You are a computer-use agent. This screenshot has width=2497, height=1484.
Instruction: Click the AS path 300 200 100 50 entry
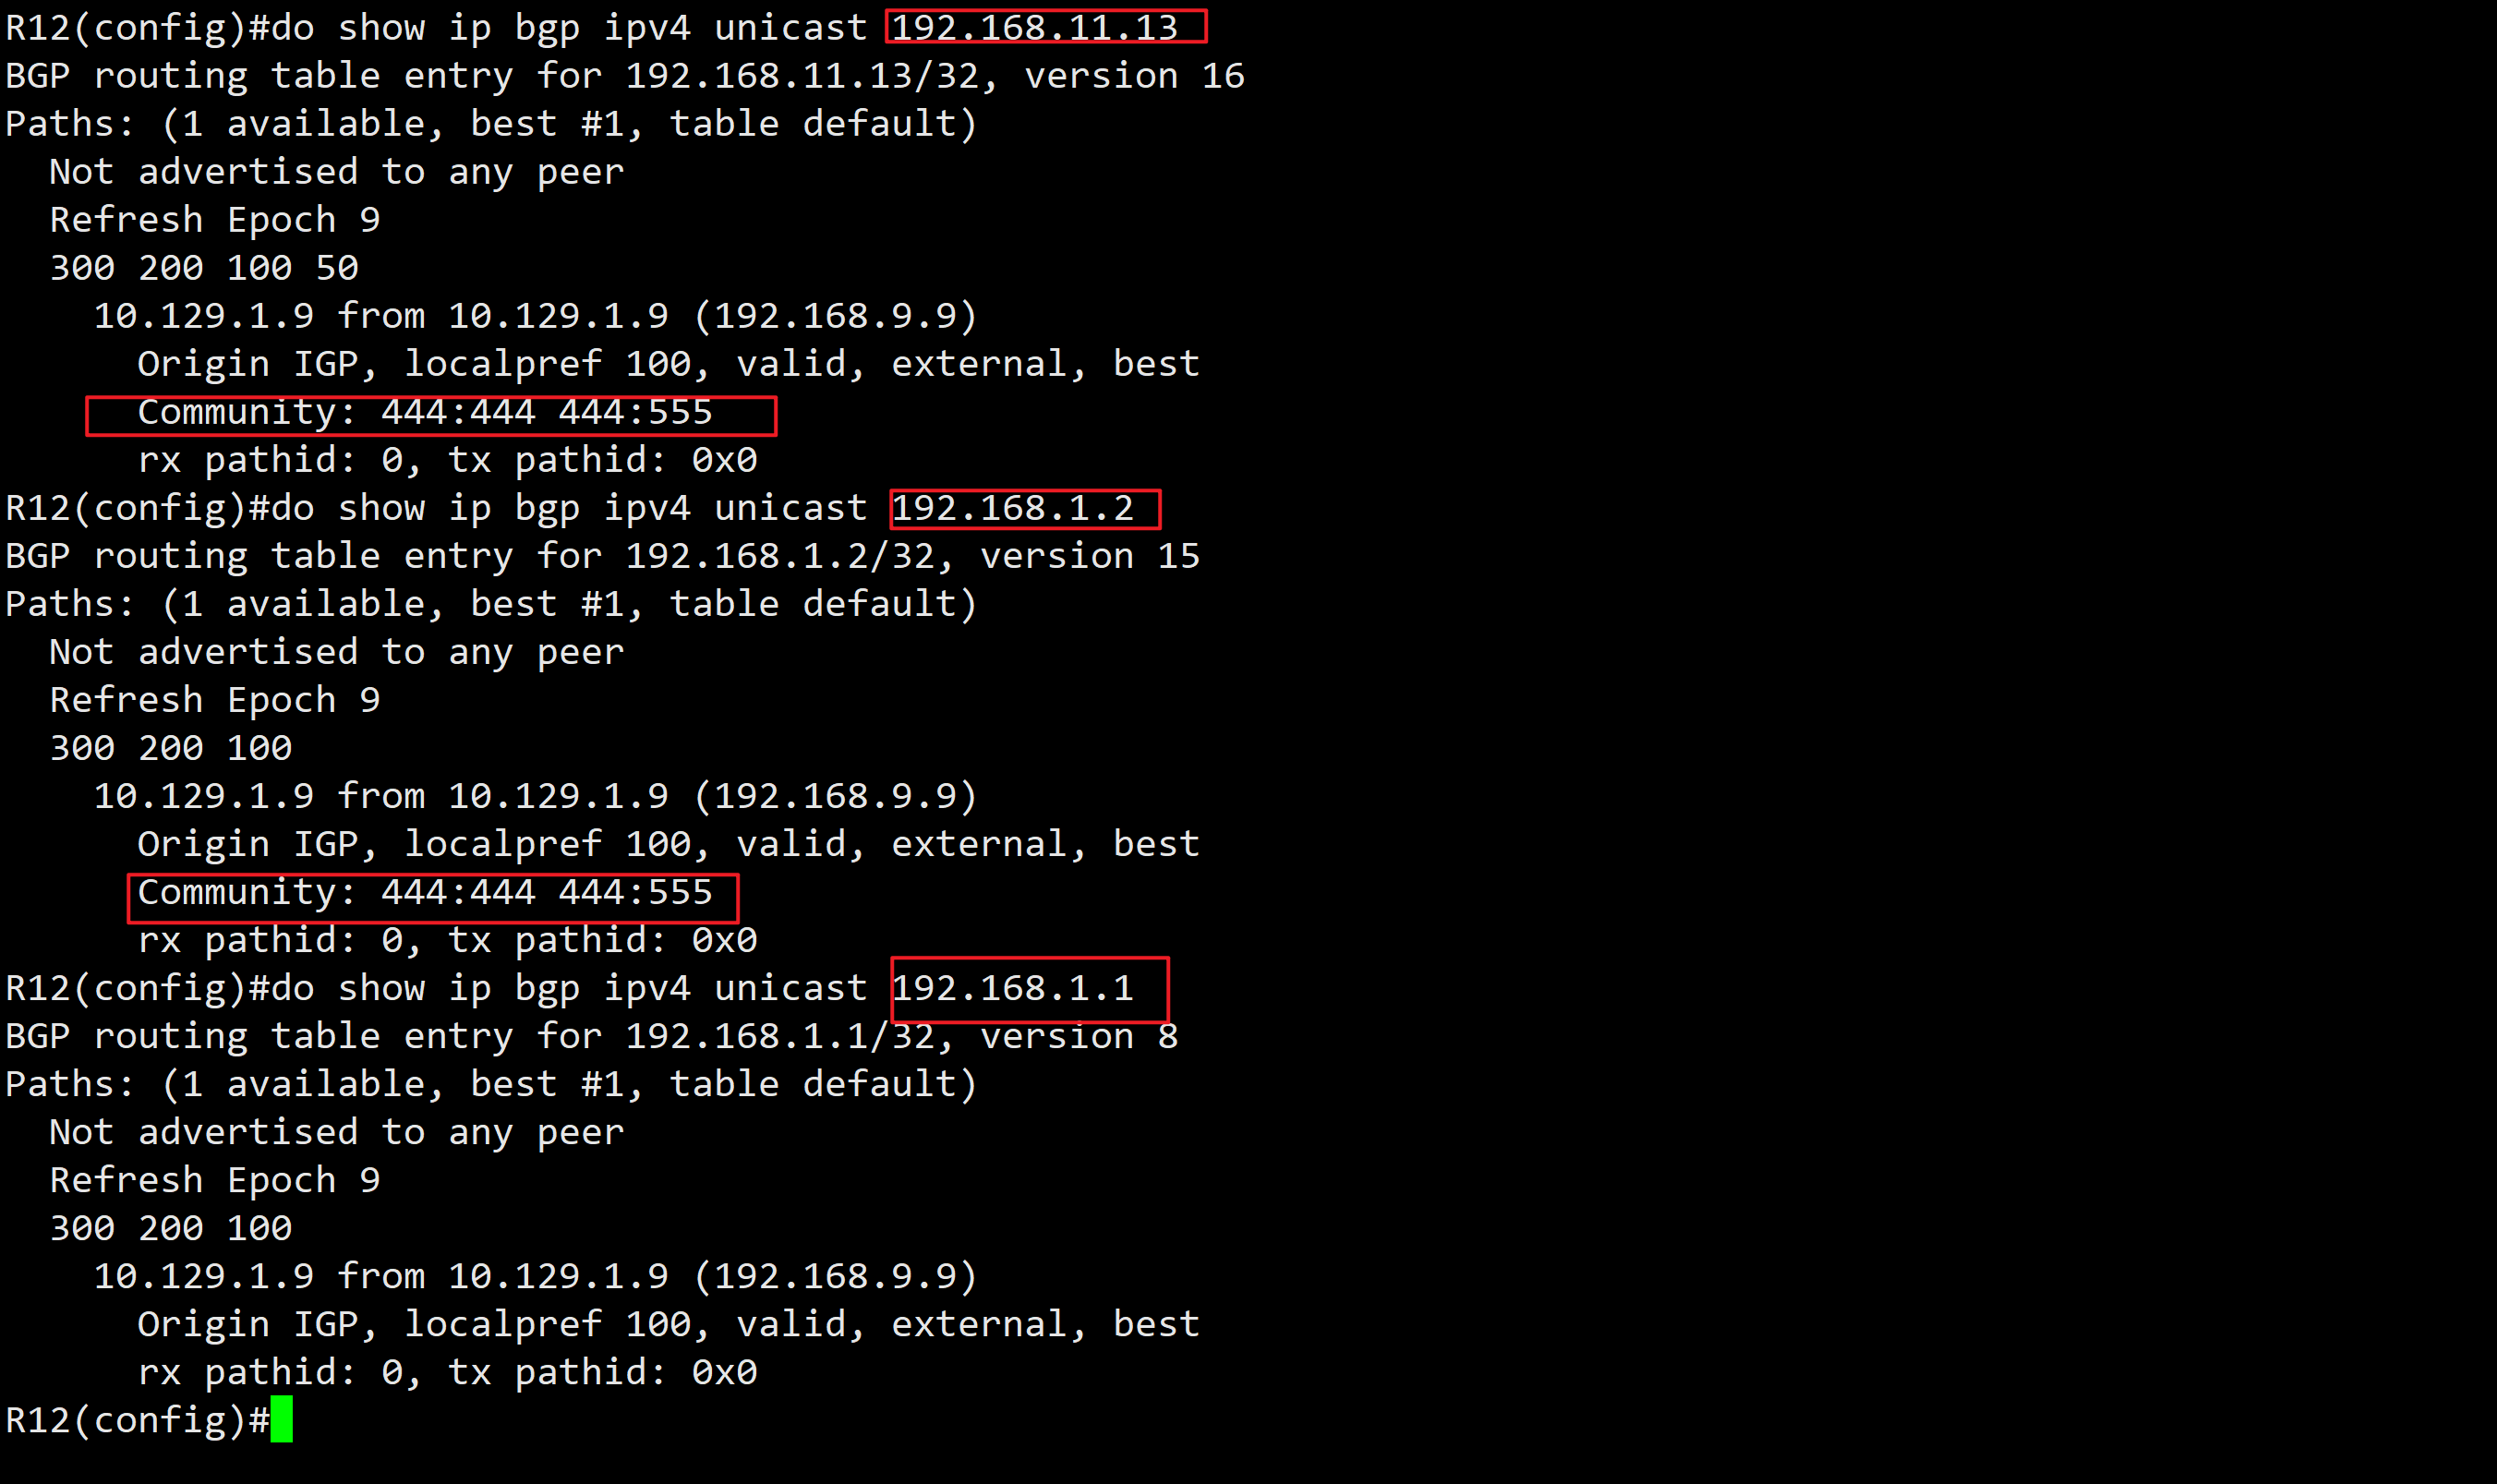tap(201, 267)
